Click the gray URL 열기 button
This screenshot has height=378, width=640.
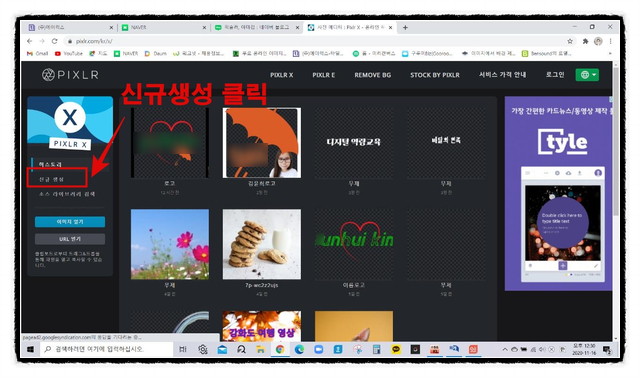click(x=70, y=239)
